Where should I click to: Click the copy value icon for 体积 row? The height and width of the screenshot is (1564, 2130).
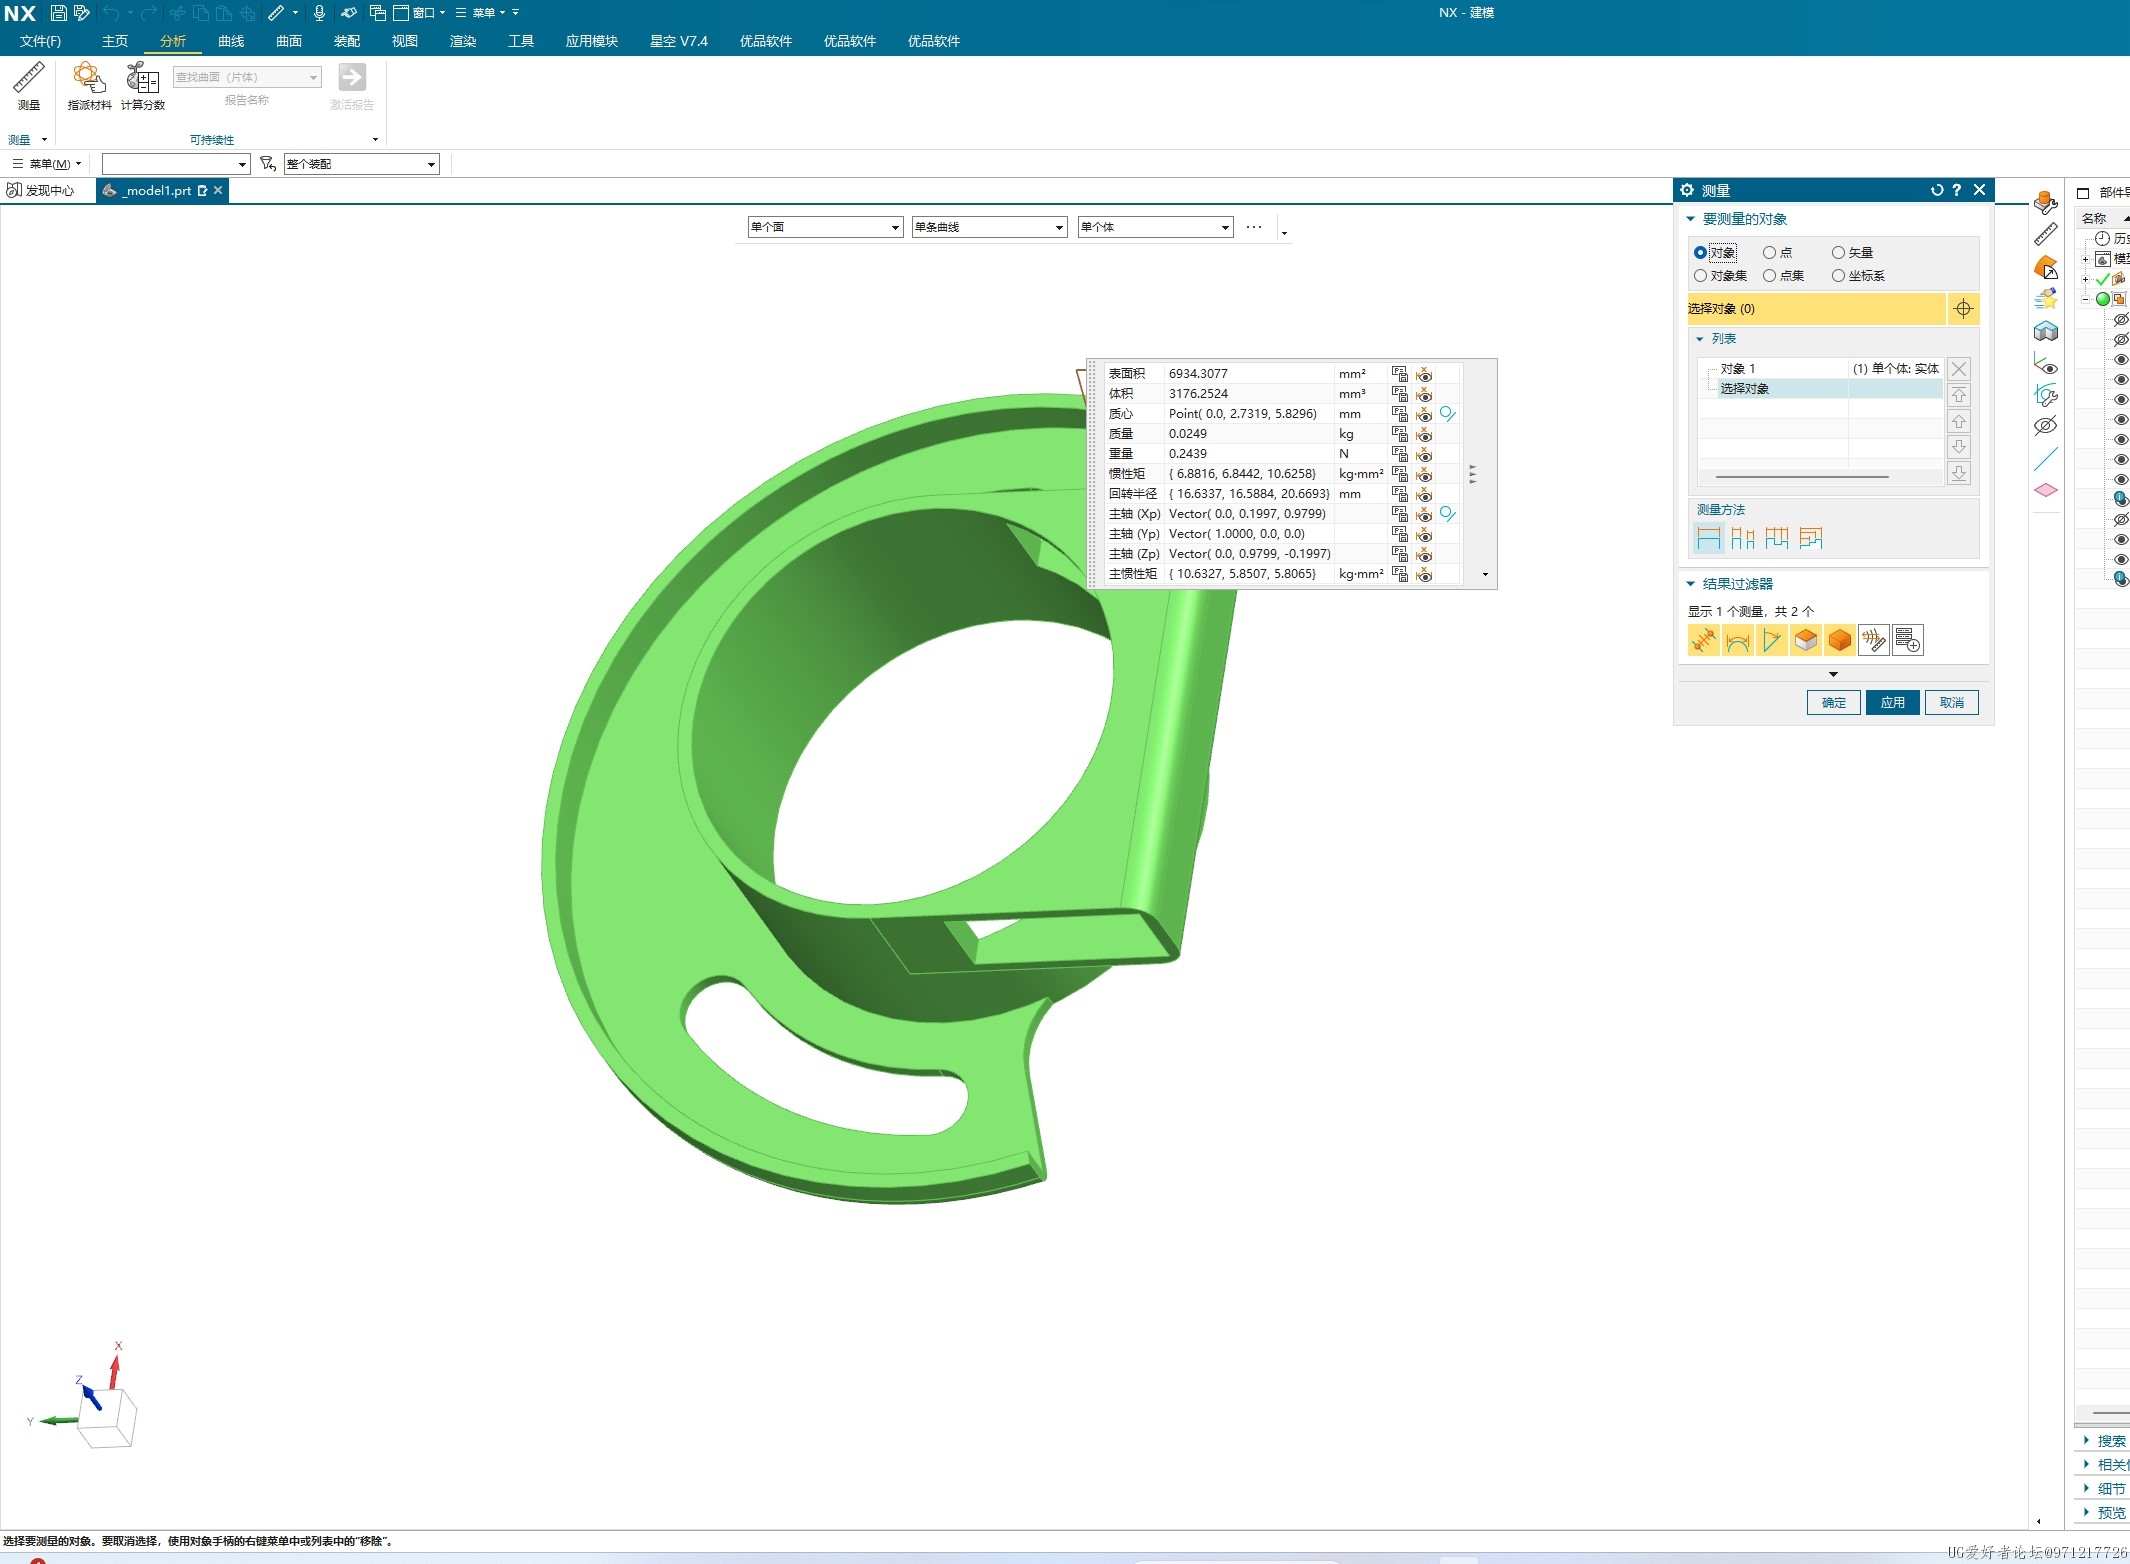tap(1400, 394)
